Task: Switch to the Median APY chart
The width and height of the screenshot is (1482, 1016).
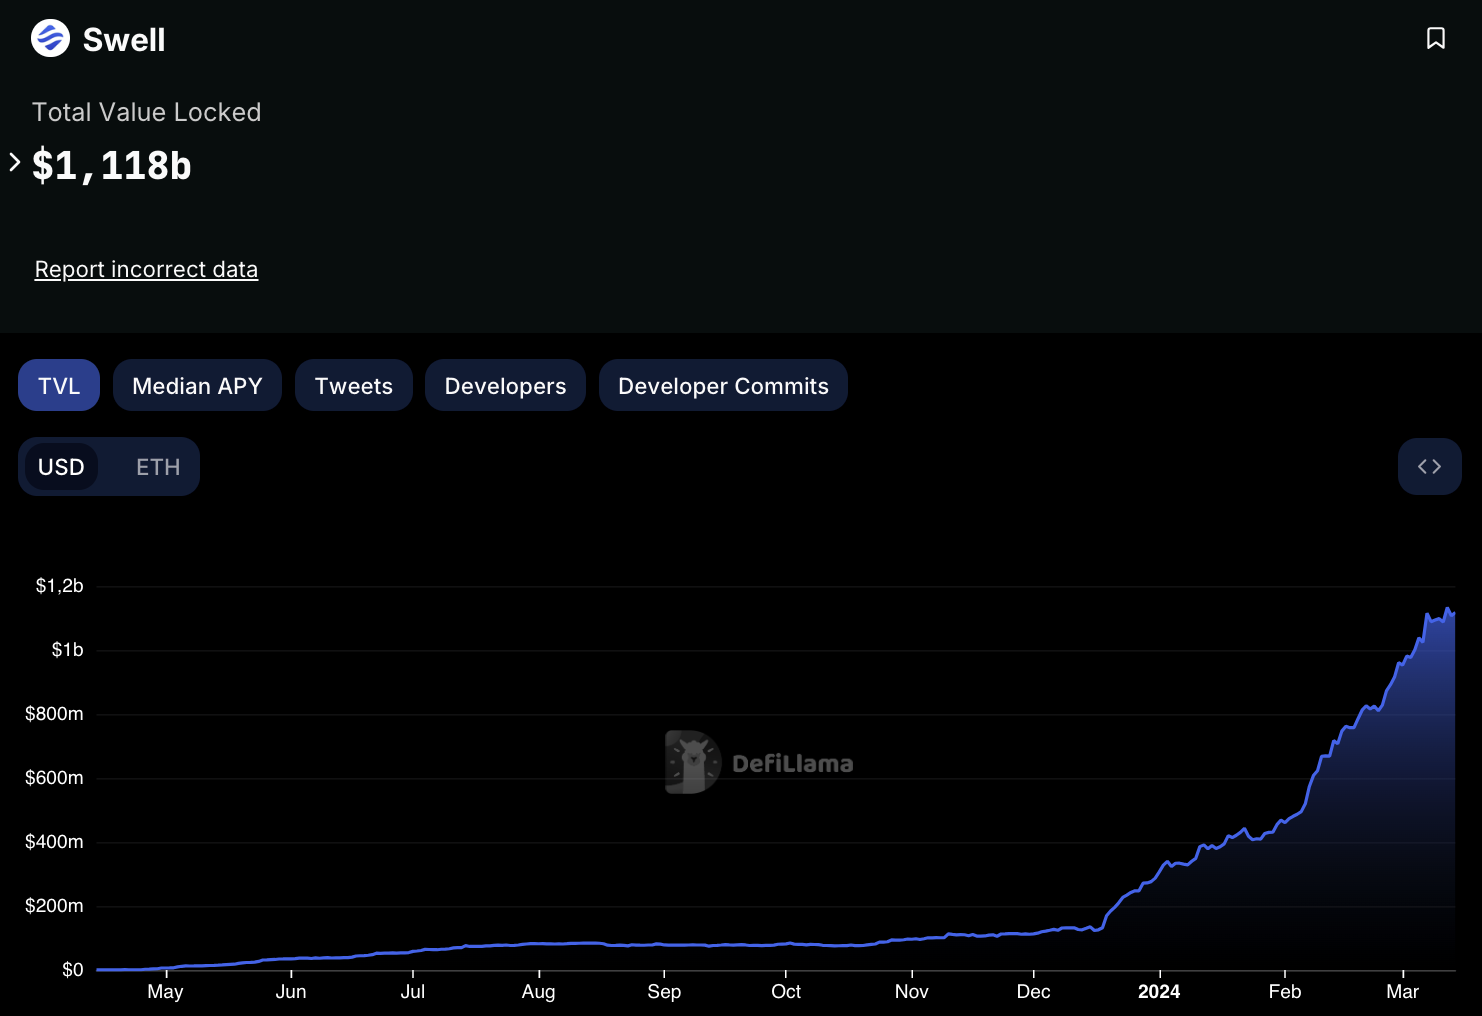Action: (197, 385)
